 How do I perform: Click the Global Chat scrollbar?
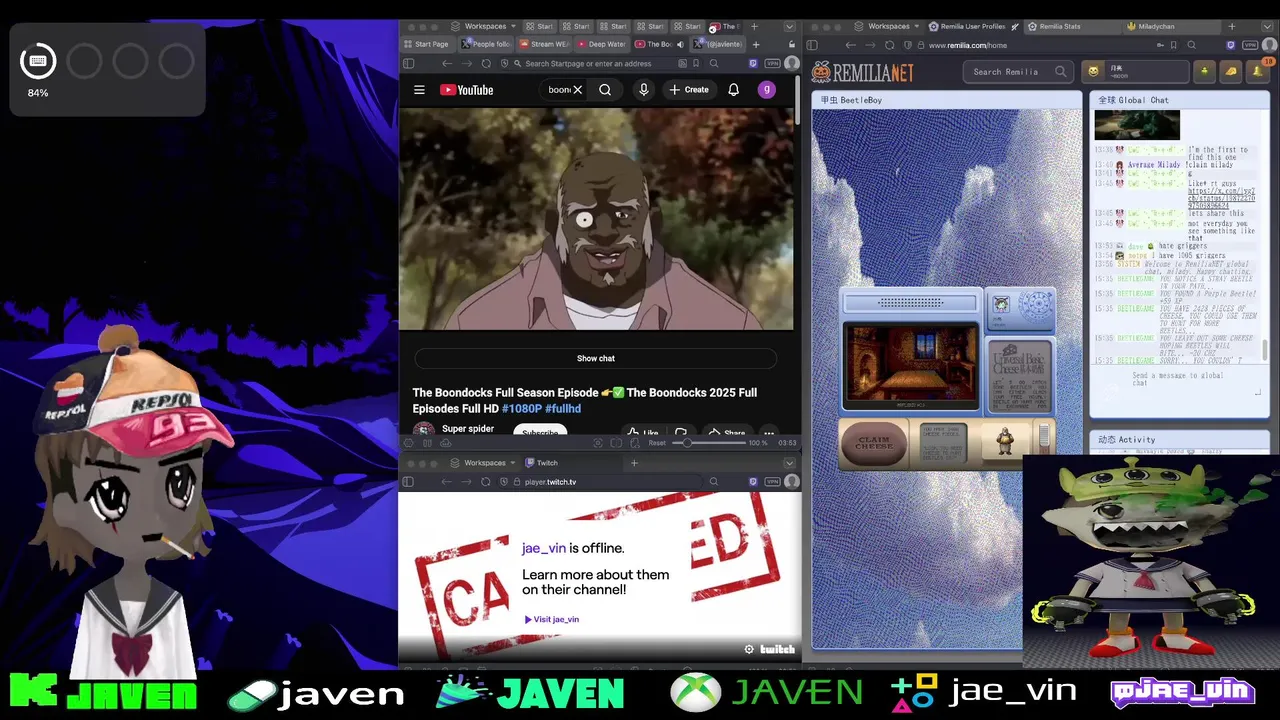[1265, 350]
